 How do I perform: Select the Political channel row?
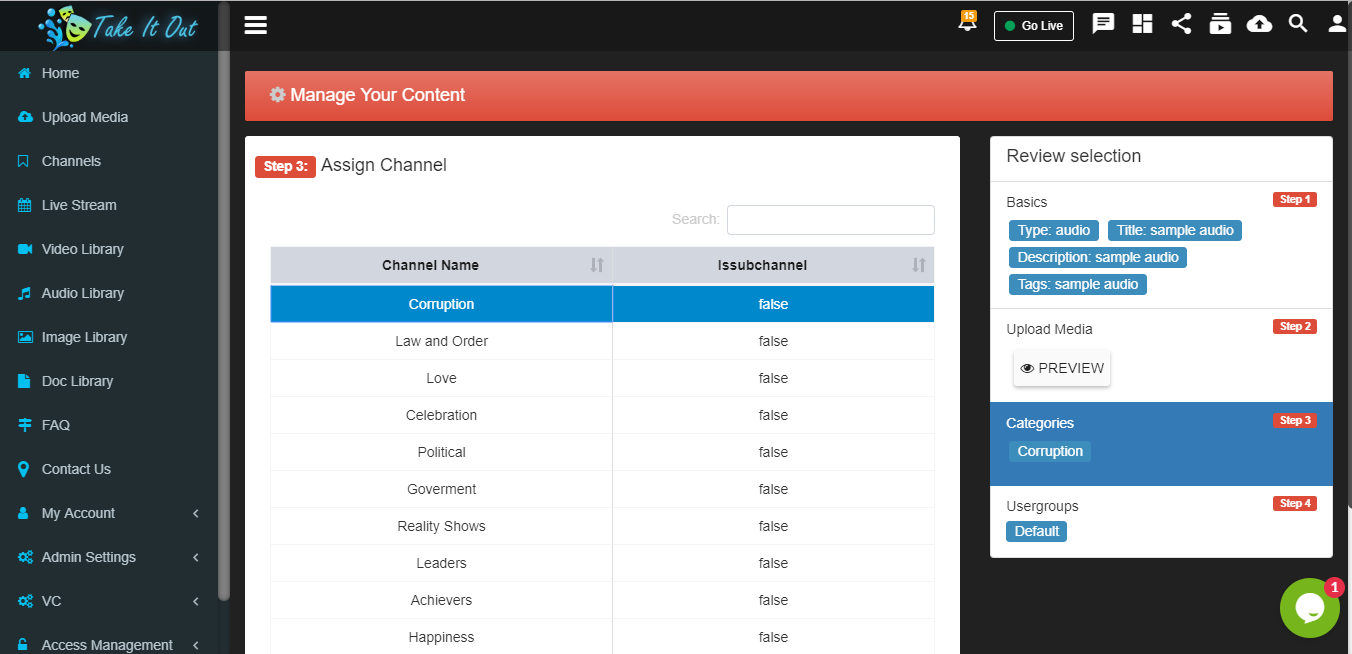pyautogui.click(x=602, y=452)
